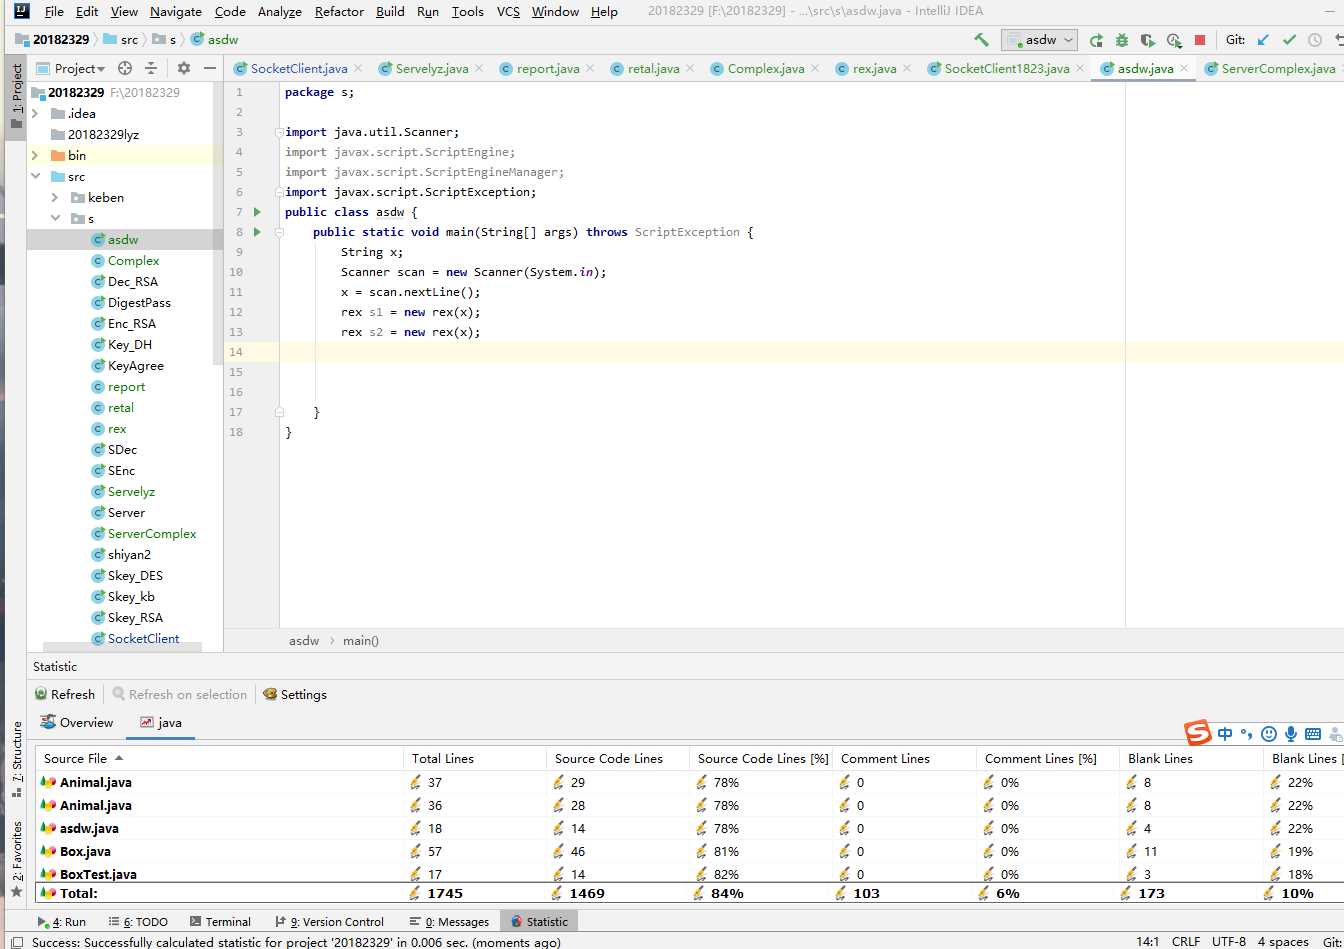This screenshot has height=949, width=1344.
Task: Click the 14:1 cursor position indicator
Action: pos(1148,941)
